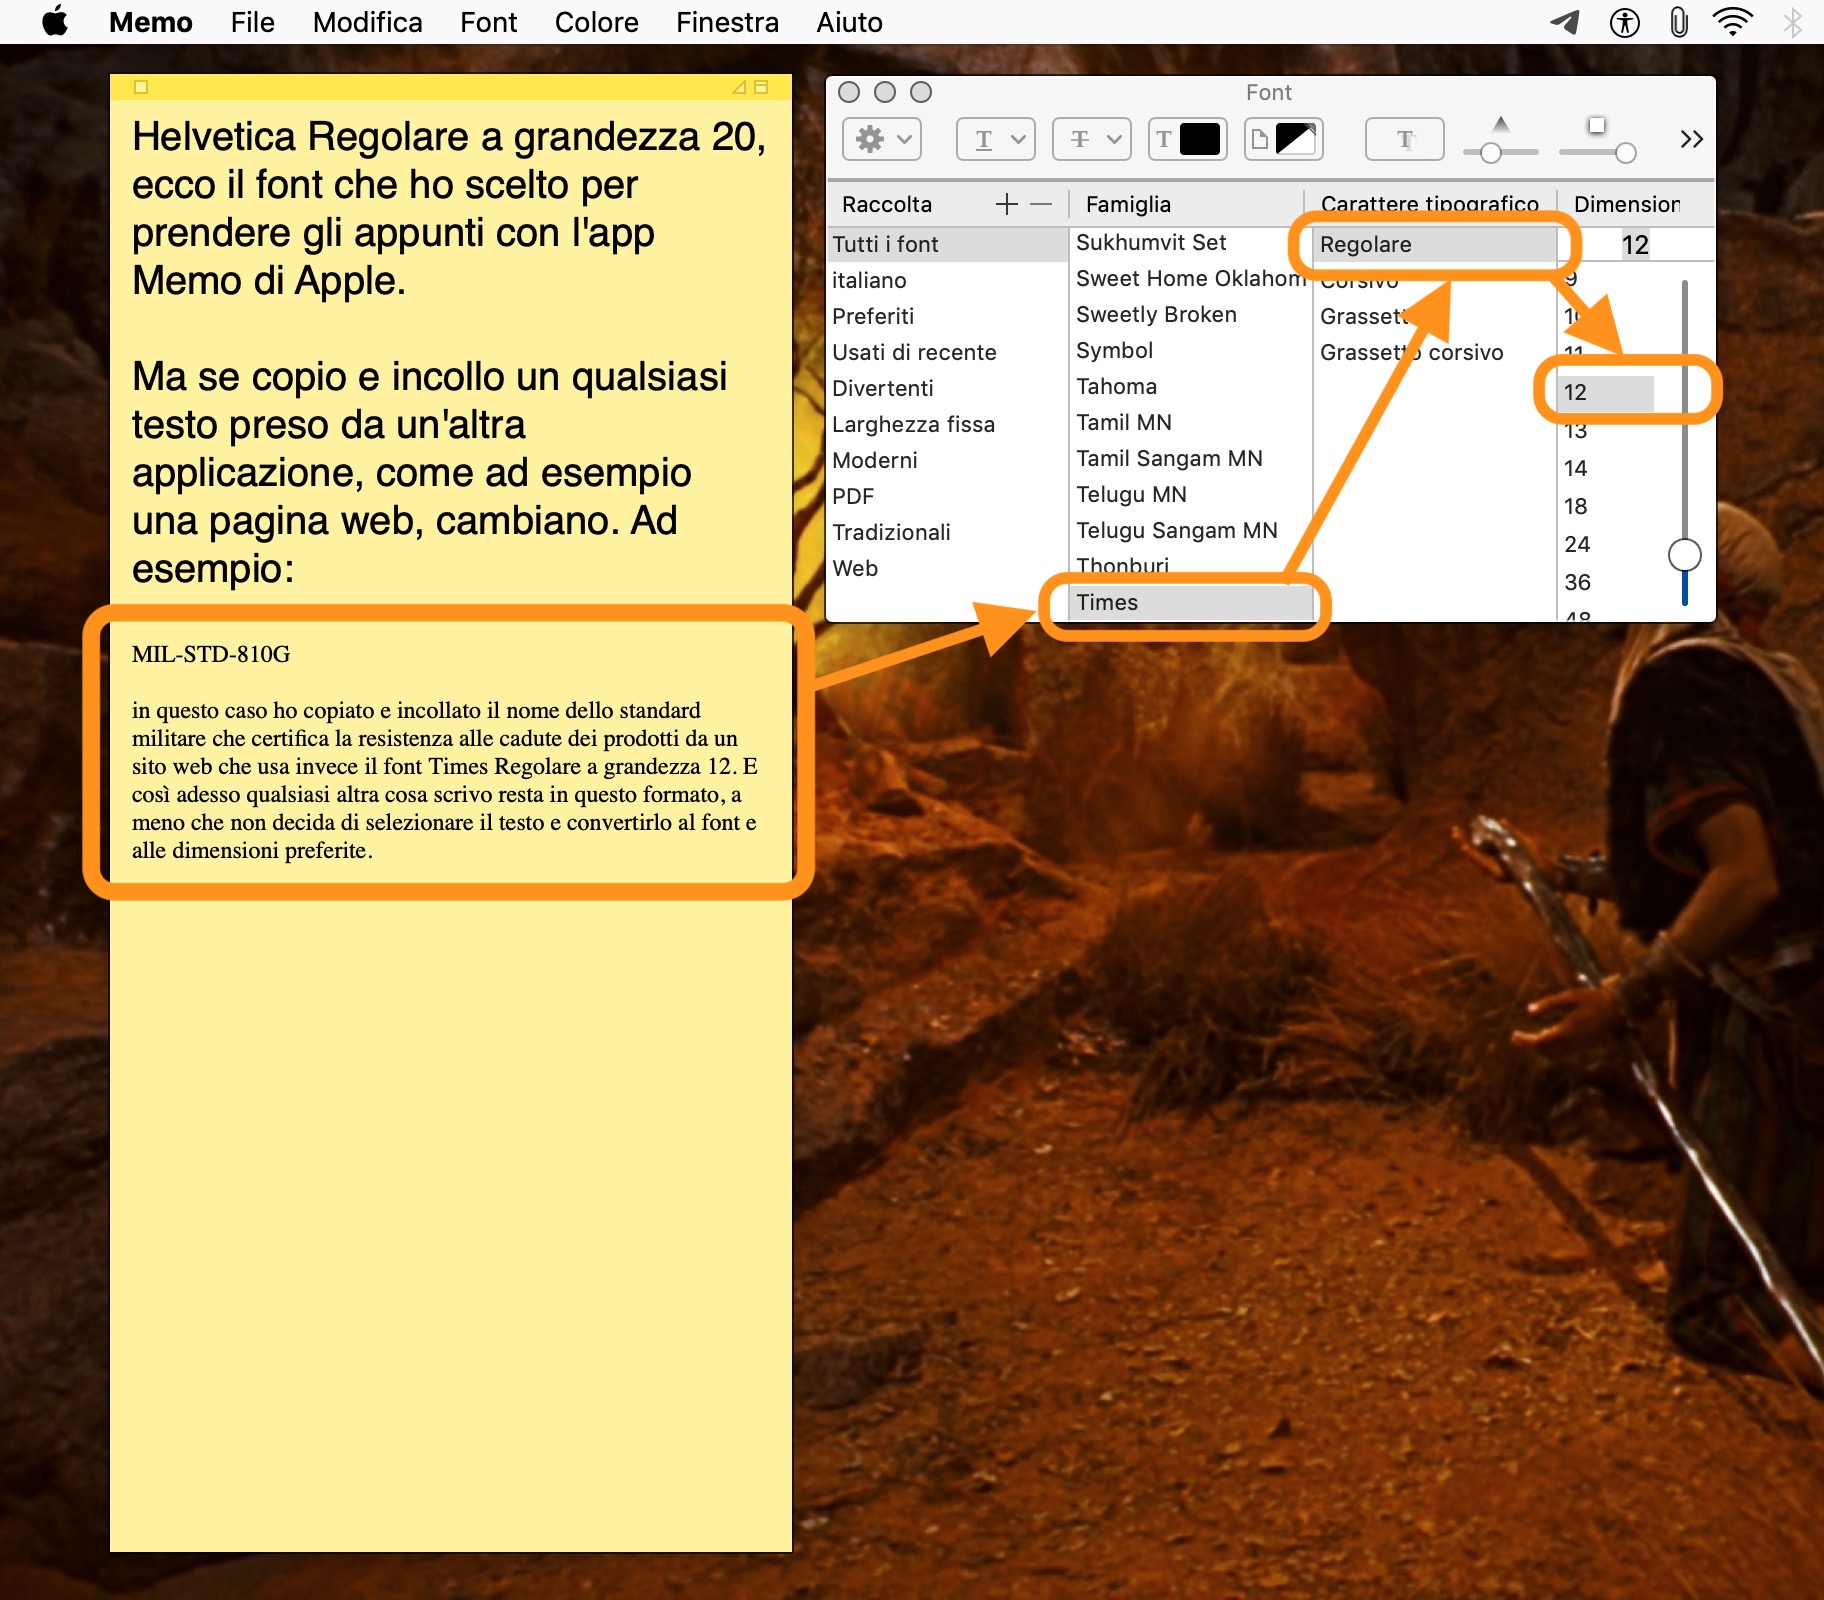Open the Accessibility menu bar icon
Image resolution: width=1824 pixels, height=1600 pixels.
tap(1625, 22)
